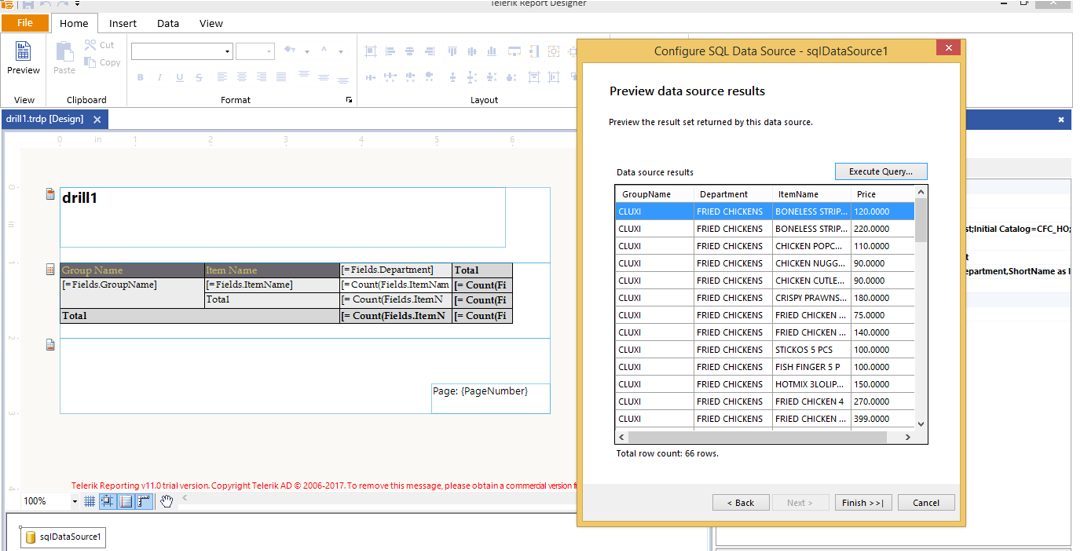Click the Finish button in wizard
Viewport: 1080px width, 551px height.
[863, 503]
